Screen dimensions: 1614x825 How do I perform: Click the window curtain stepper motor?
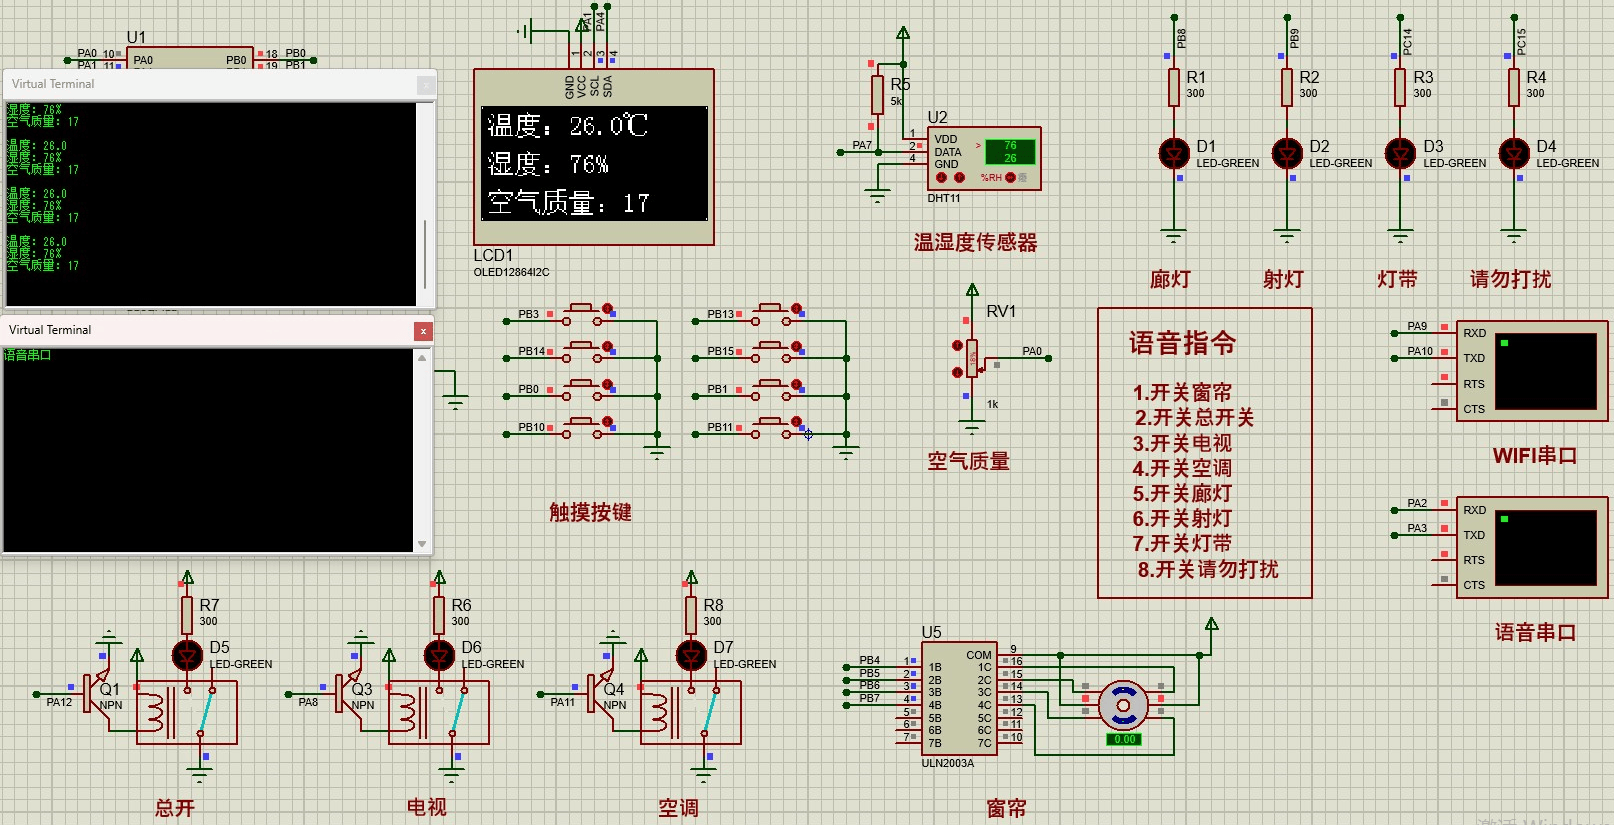click(x=1123, y=706)
